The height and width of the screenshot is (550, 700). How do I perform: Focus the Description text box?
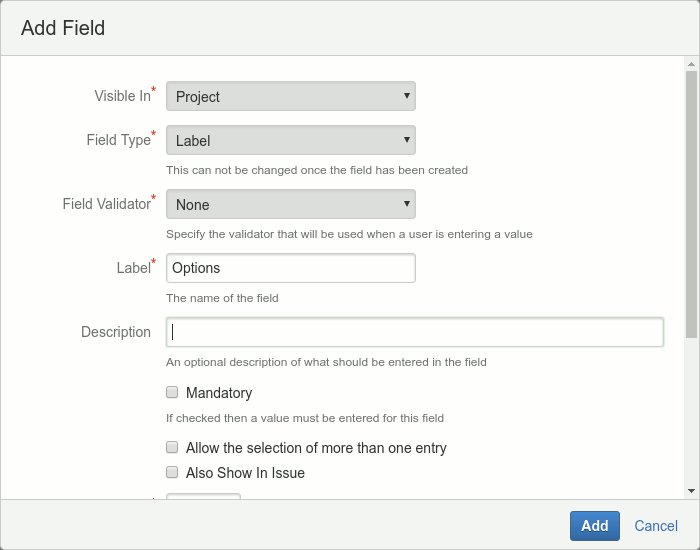click(415, 332)
